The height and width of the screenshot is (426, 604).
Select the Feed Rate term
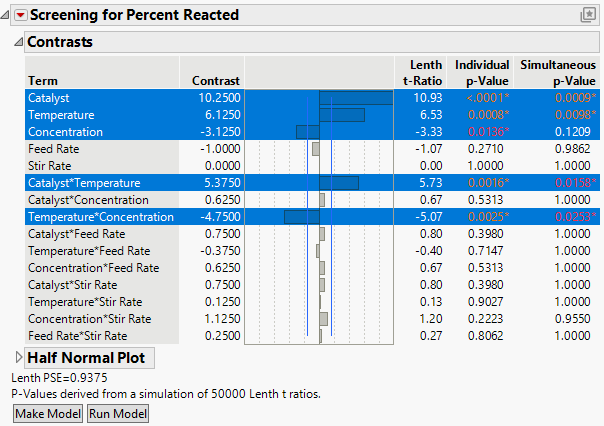[54, 149]
